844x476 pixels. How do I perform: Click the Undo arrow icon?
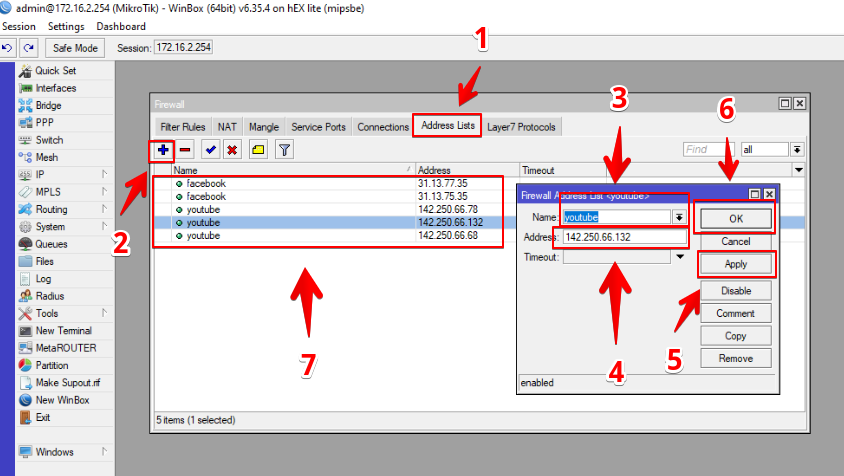(8, 48)
